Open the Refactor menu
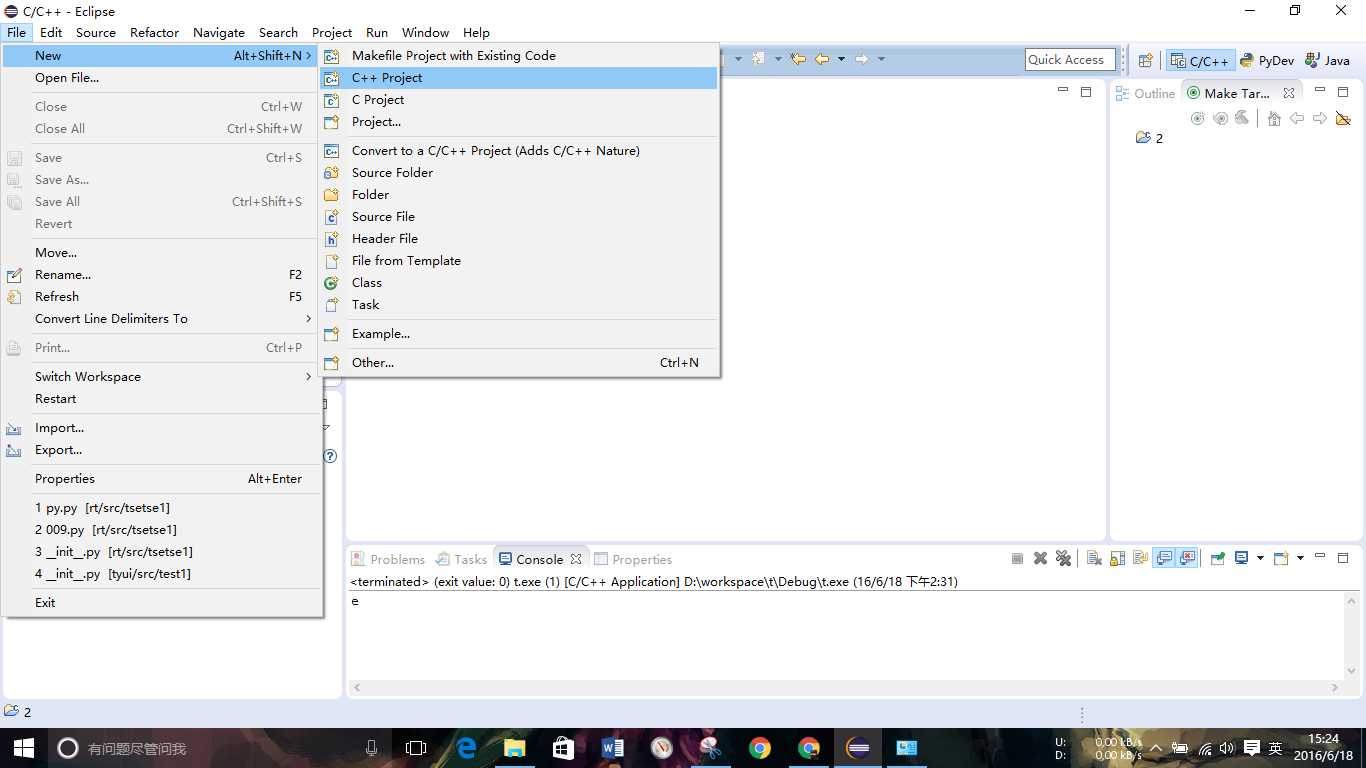This screenshot has width=1366, height=768. 154,32
